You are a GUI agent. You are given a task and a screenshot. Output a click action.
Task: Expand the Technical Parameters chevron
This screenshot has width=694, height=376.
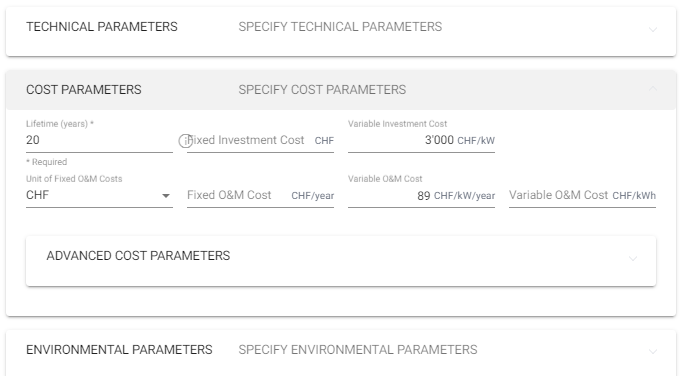653,30
